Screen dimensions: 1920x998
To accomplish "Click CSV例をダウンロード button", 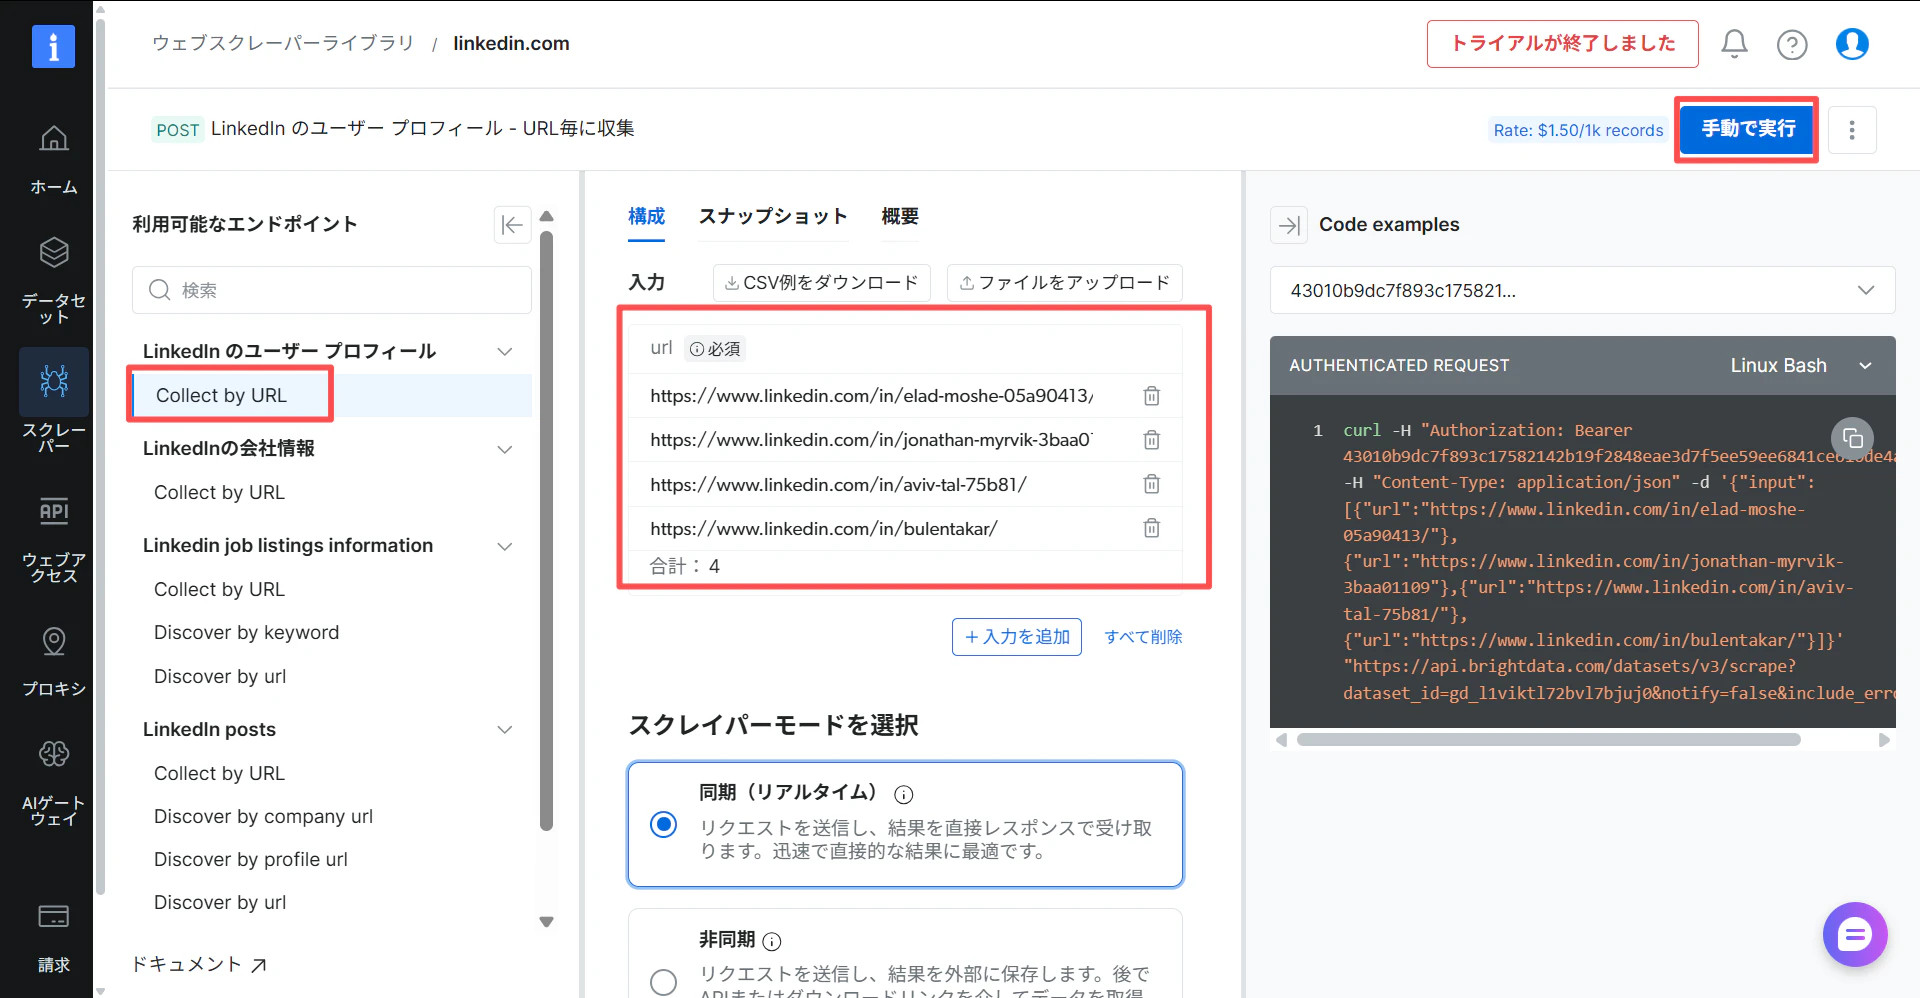I will [822, 283].
